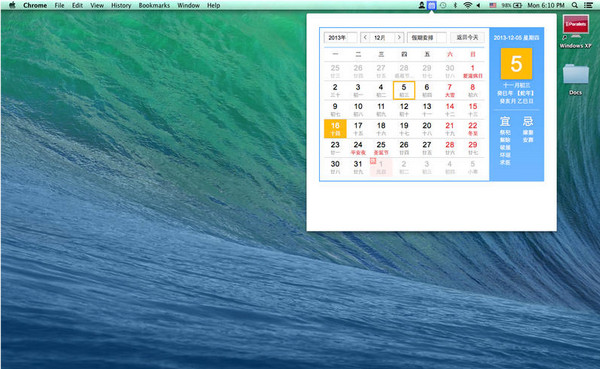Screen dimensions: 600x369
Task: Open the 假期安排 holiday schedule dropdown
Action: tap(427, 38)
